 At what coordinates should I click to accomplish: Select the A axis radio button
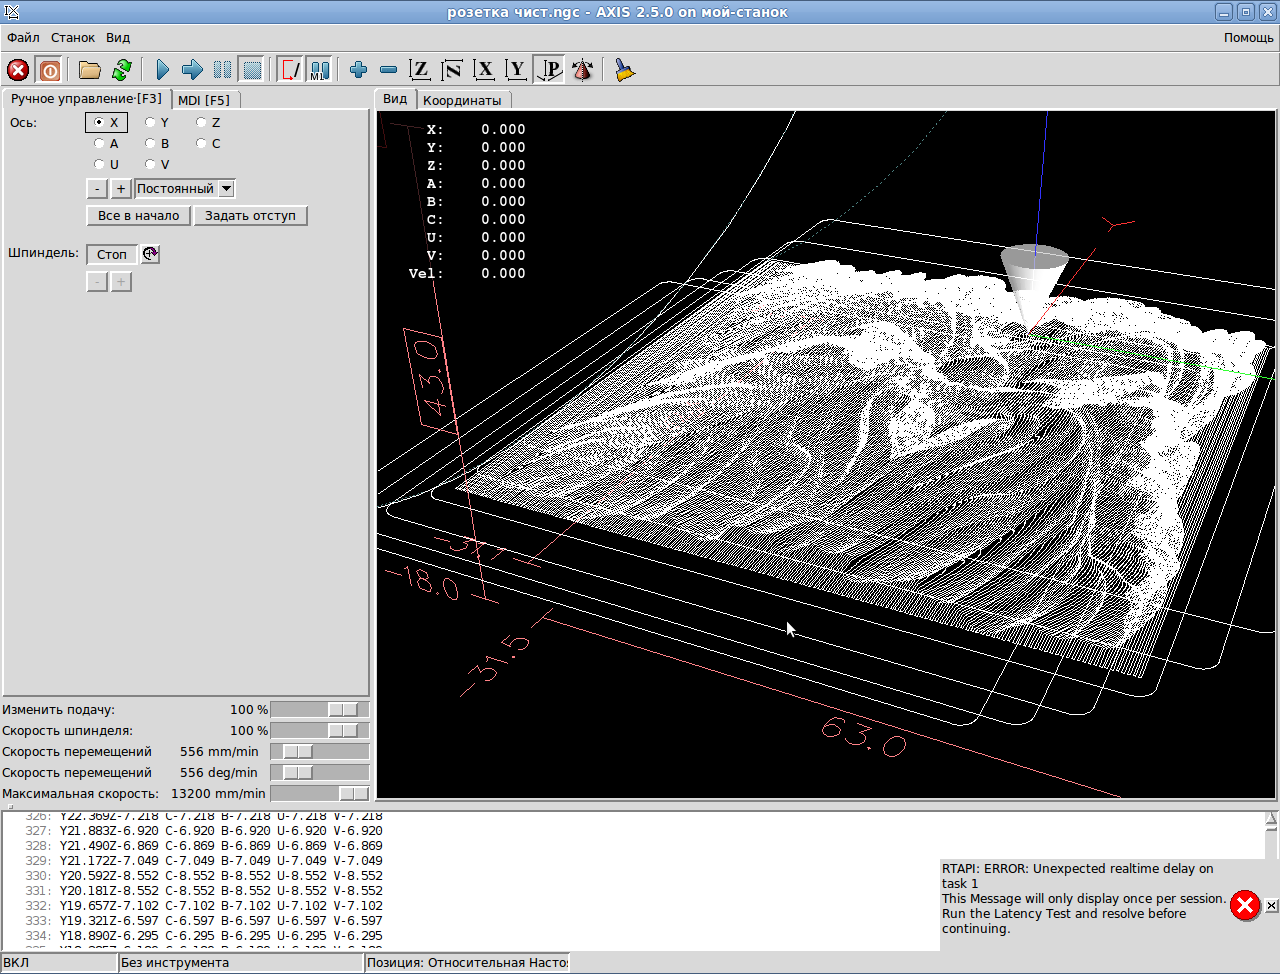[99, 143]
